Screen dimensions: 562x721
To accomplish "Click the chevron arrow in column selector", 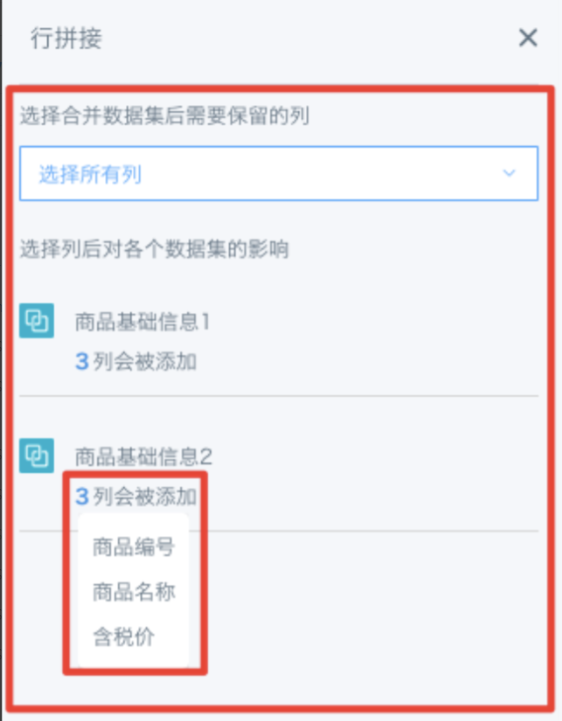I will point(509,173).
